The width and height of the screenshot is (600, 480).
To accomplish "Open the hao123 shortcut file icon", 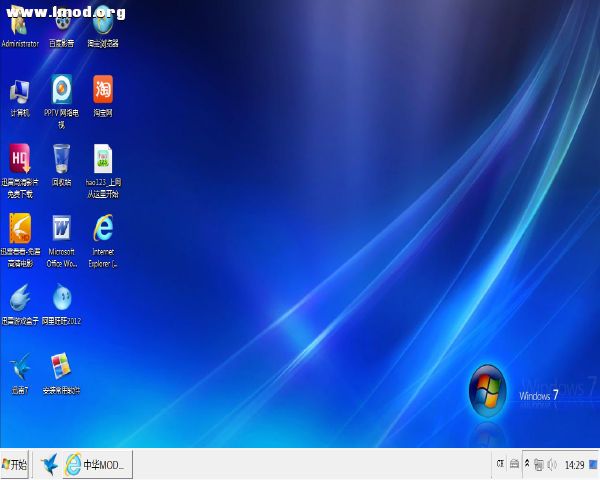I will [103, 160].
